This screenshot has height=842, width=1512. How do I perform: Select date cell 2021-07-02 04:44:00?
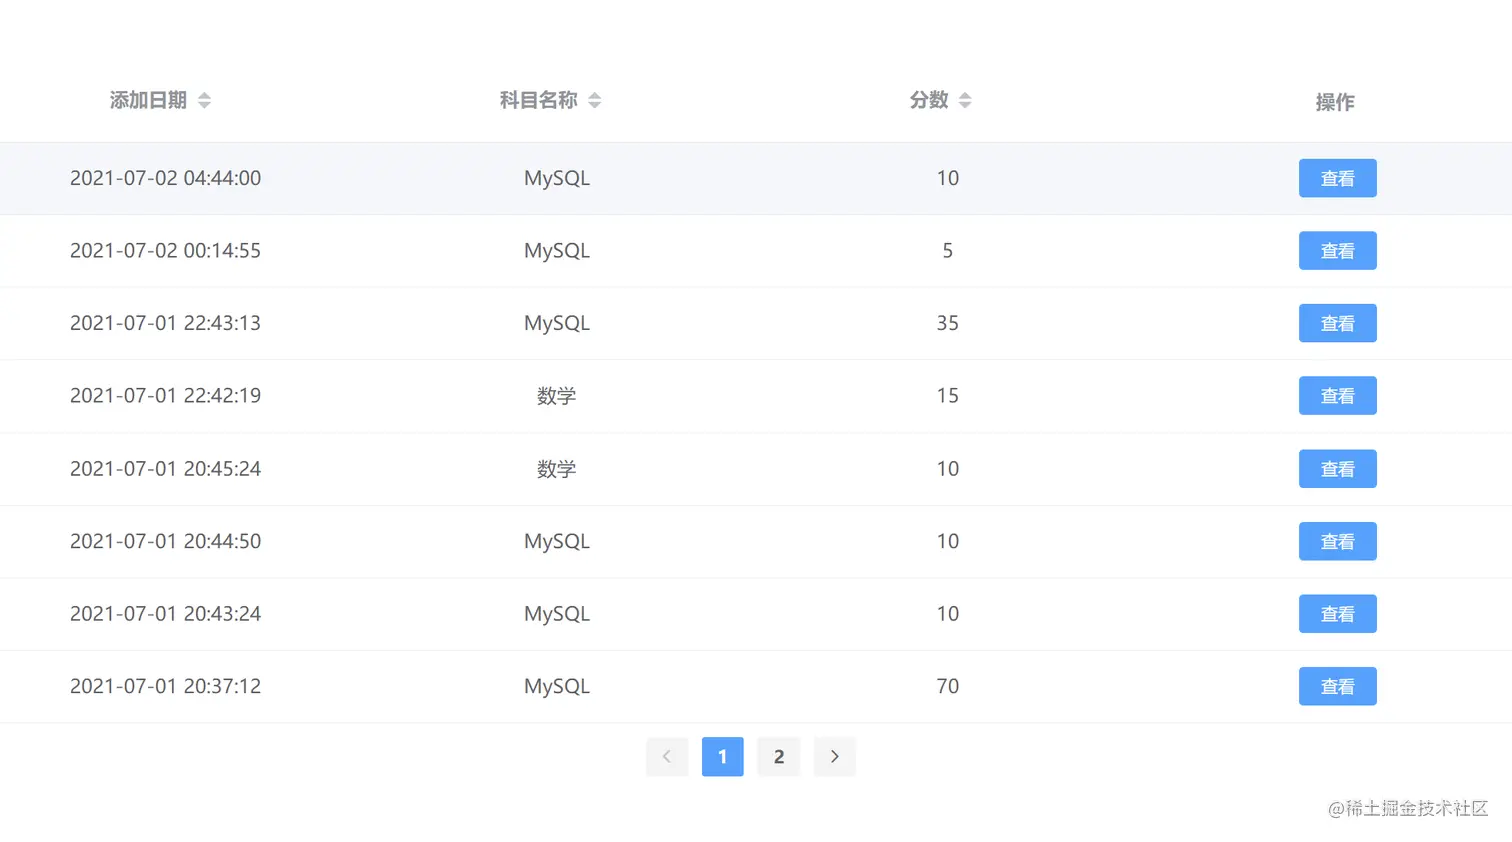tap(165, 178)
